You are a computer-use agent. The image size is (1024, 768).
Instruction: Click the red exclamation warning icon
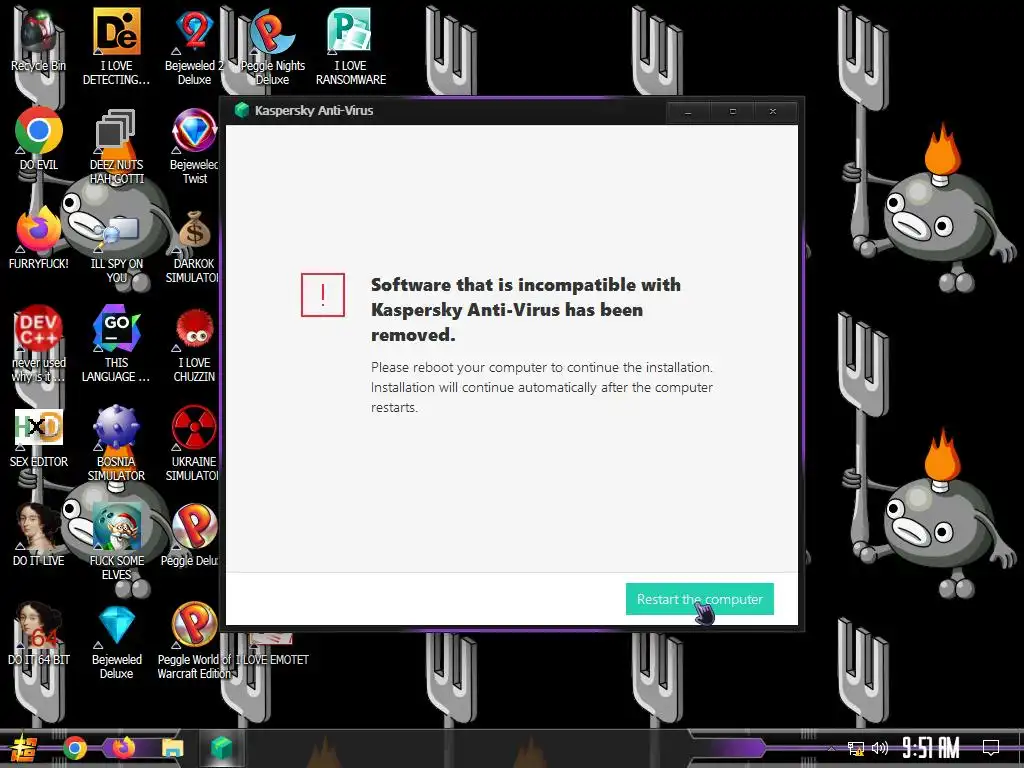pos(323,295)
